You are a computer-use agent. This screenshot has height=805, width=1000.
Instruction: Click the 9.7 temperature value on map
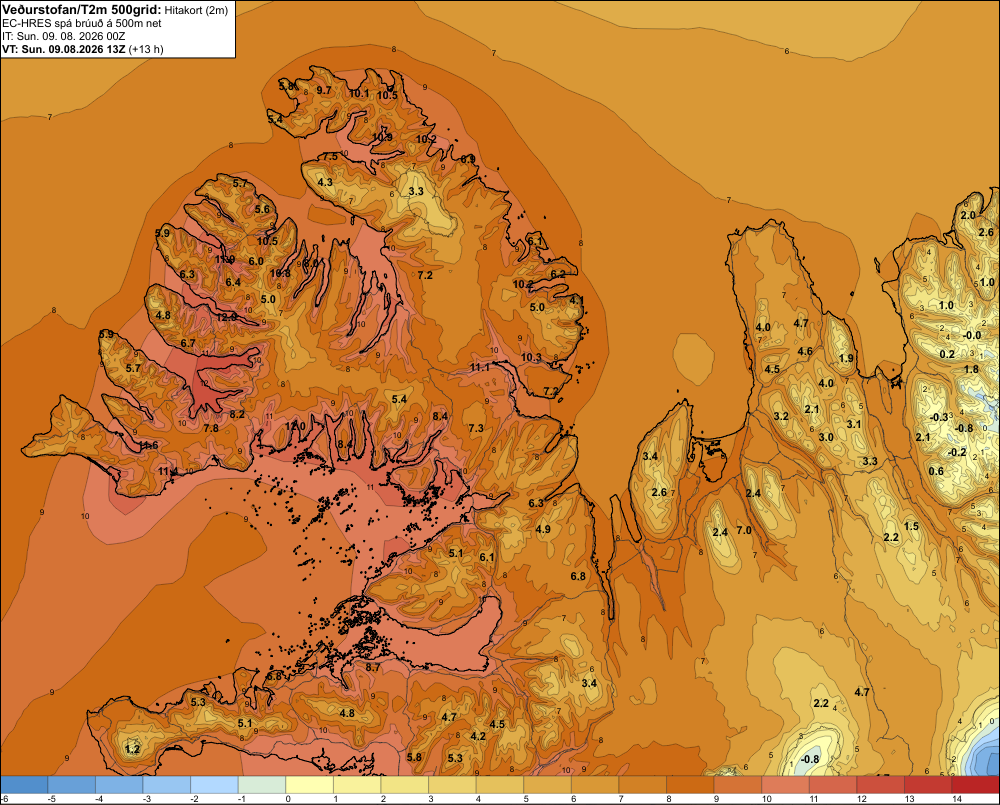(x=324, y=90)
